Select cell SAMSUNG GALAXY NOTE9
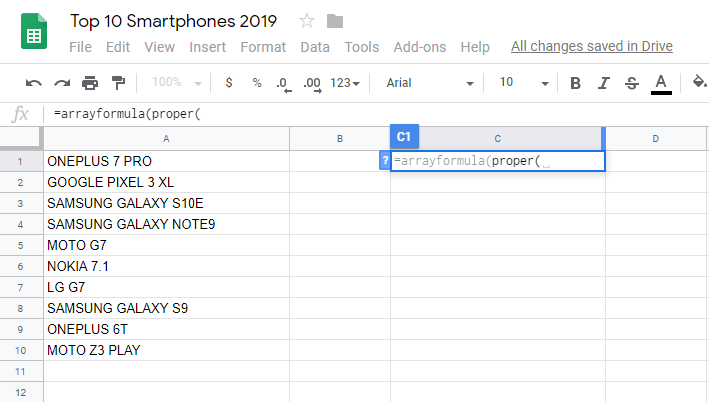This screenshot has height=402, width=709. 166,224
